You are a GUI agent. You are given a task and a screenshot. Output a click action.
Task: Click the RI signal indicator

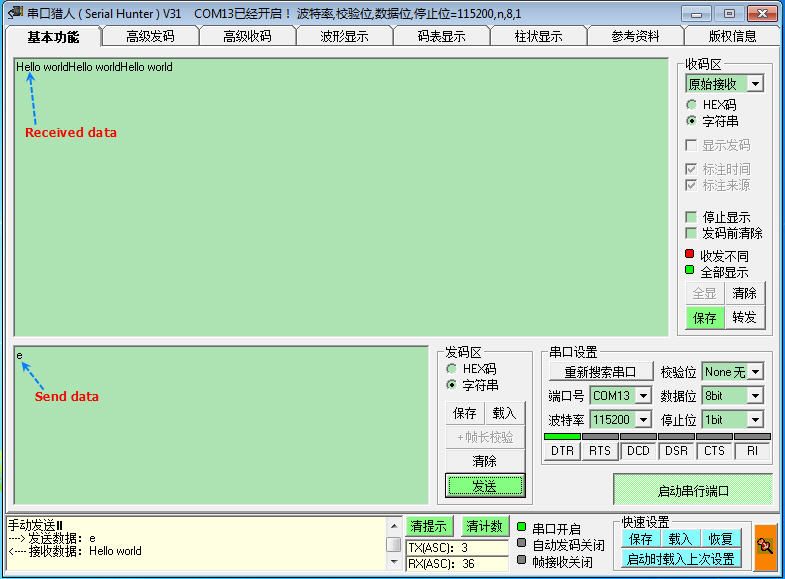(752, 450)
